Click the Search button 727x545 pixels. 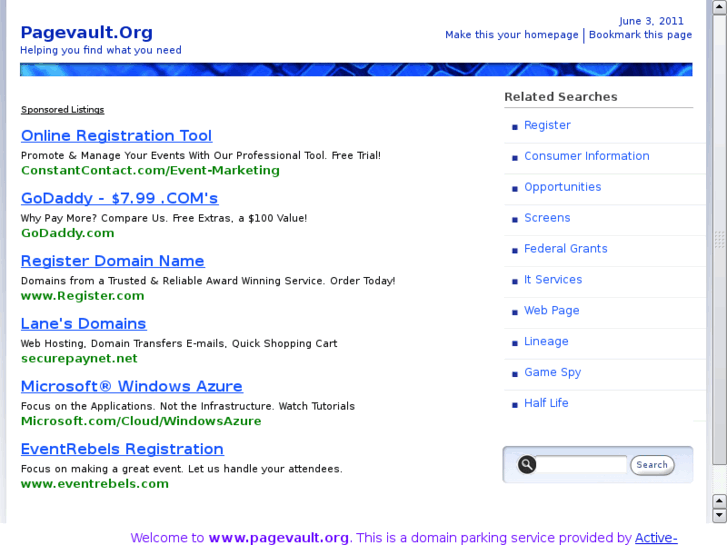[x=652, y=465]
